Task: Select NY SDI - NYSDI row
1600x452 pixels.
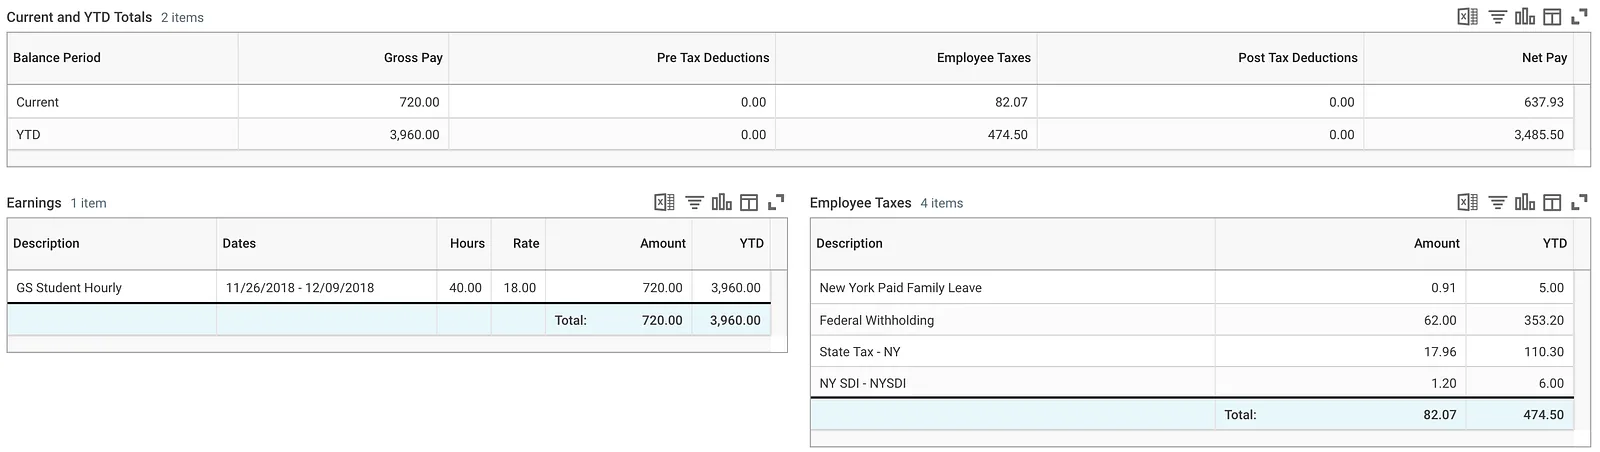Action: (x=1192, y=382)
